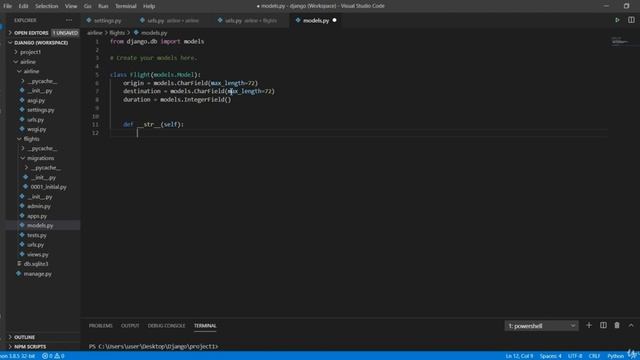Click the Ln 12, Col 9 status indicator

click(x=519, y=356)
